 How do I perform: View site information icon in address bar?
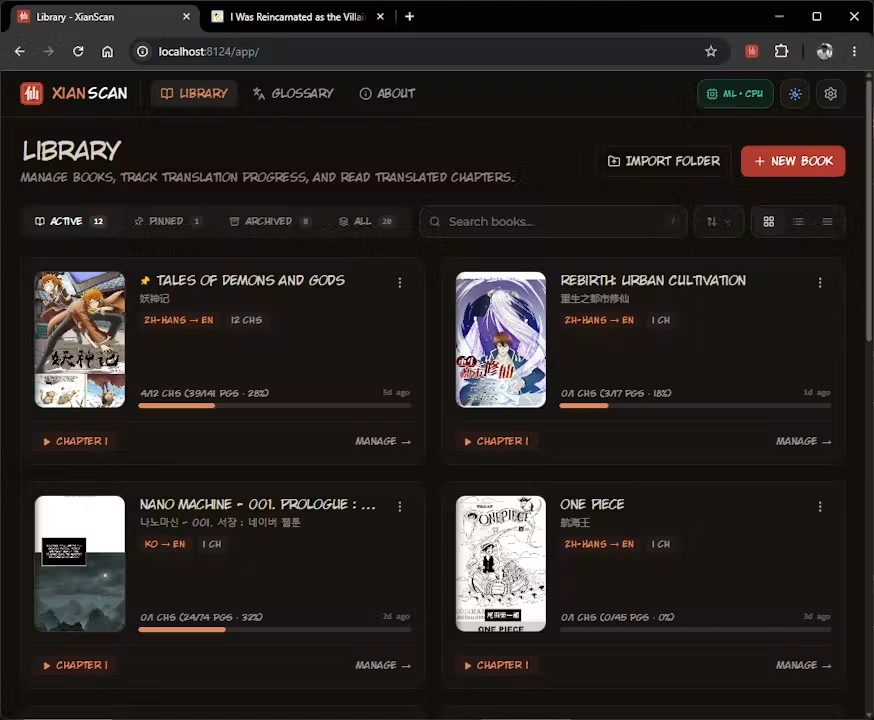[143, 51]
